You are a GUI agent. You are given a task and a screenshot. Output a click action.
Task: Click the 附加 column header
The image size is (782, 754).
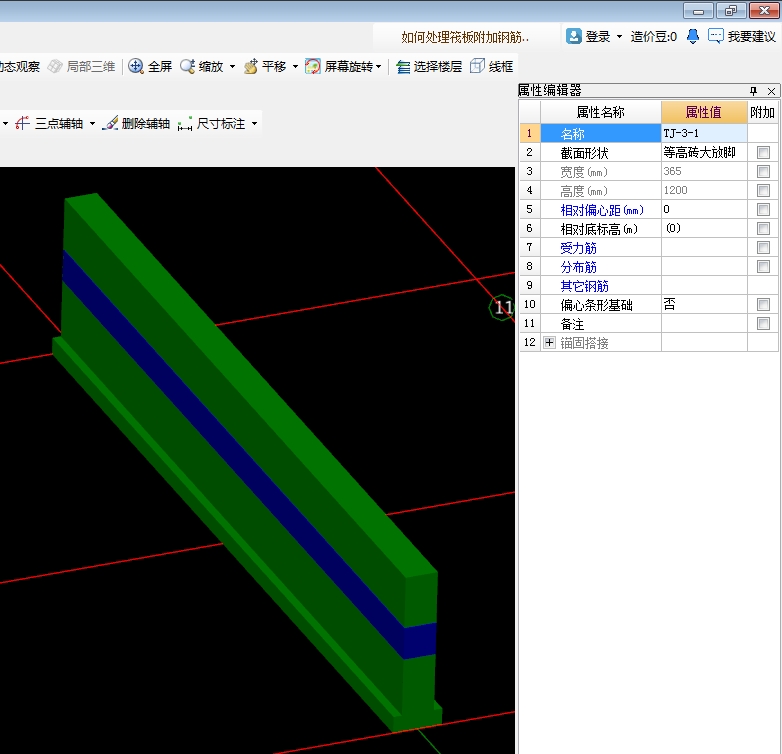point(763,112)
